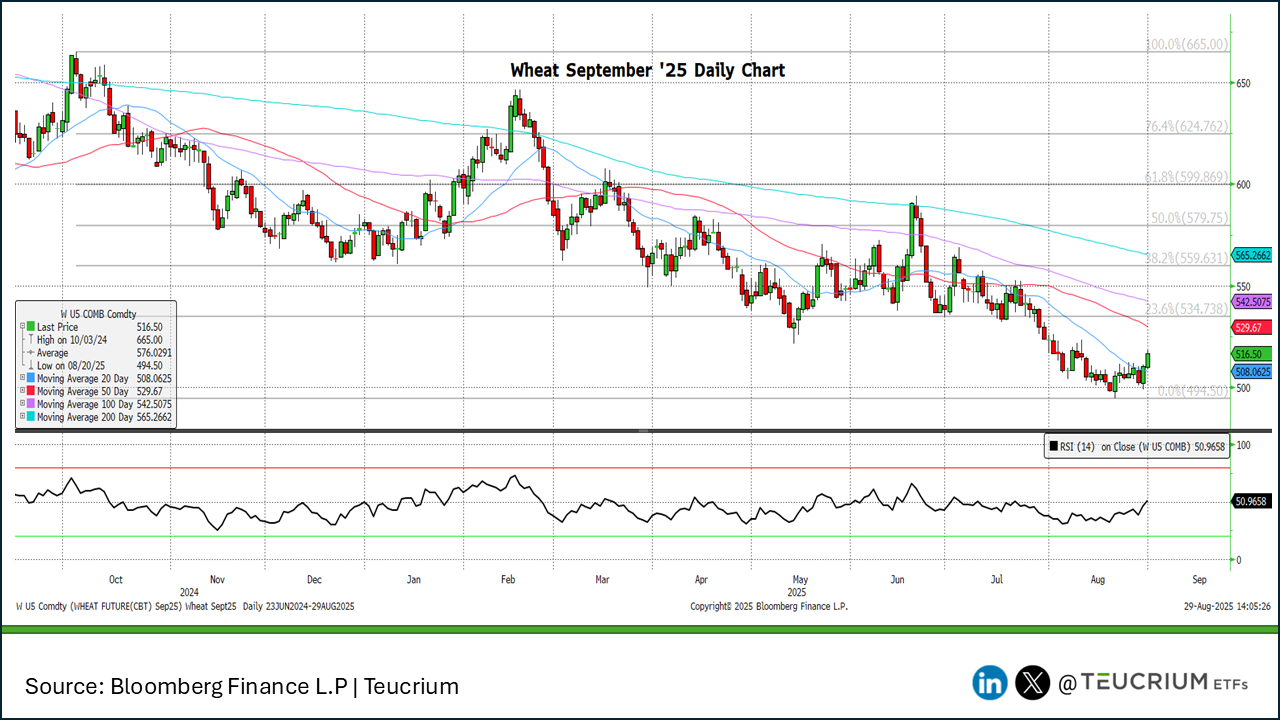Screen dimensions: 1280x720
Task: Click the 600 price axis label
Action: pyautogui.click(x=1245, y=184)
